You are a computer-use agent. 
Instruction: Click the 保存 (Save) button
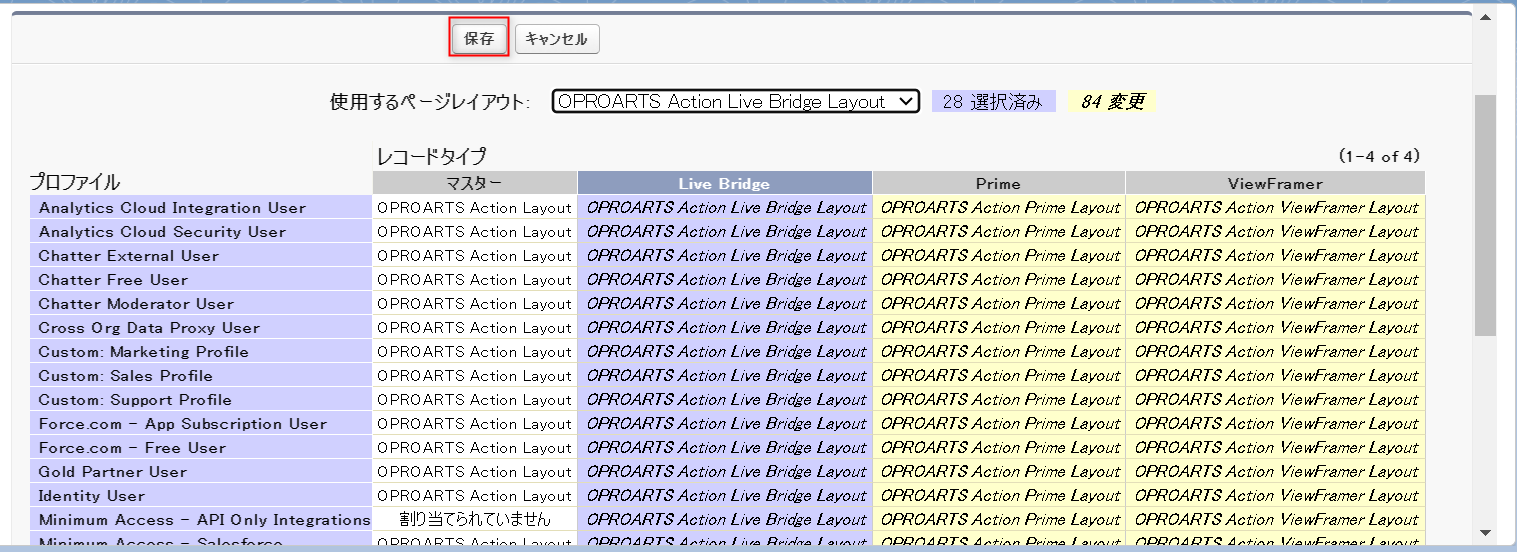pyautogui.click(x=479, y=39)
